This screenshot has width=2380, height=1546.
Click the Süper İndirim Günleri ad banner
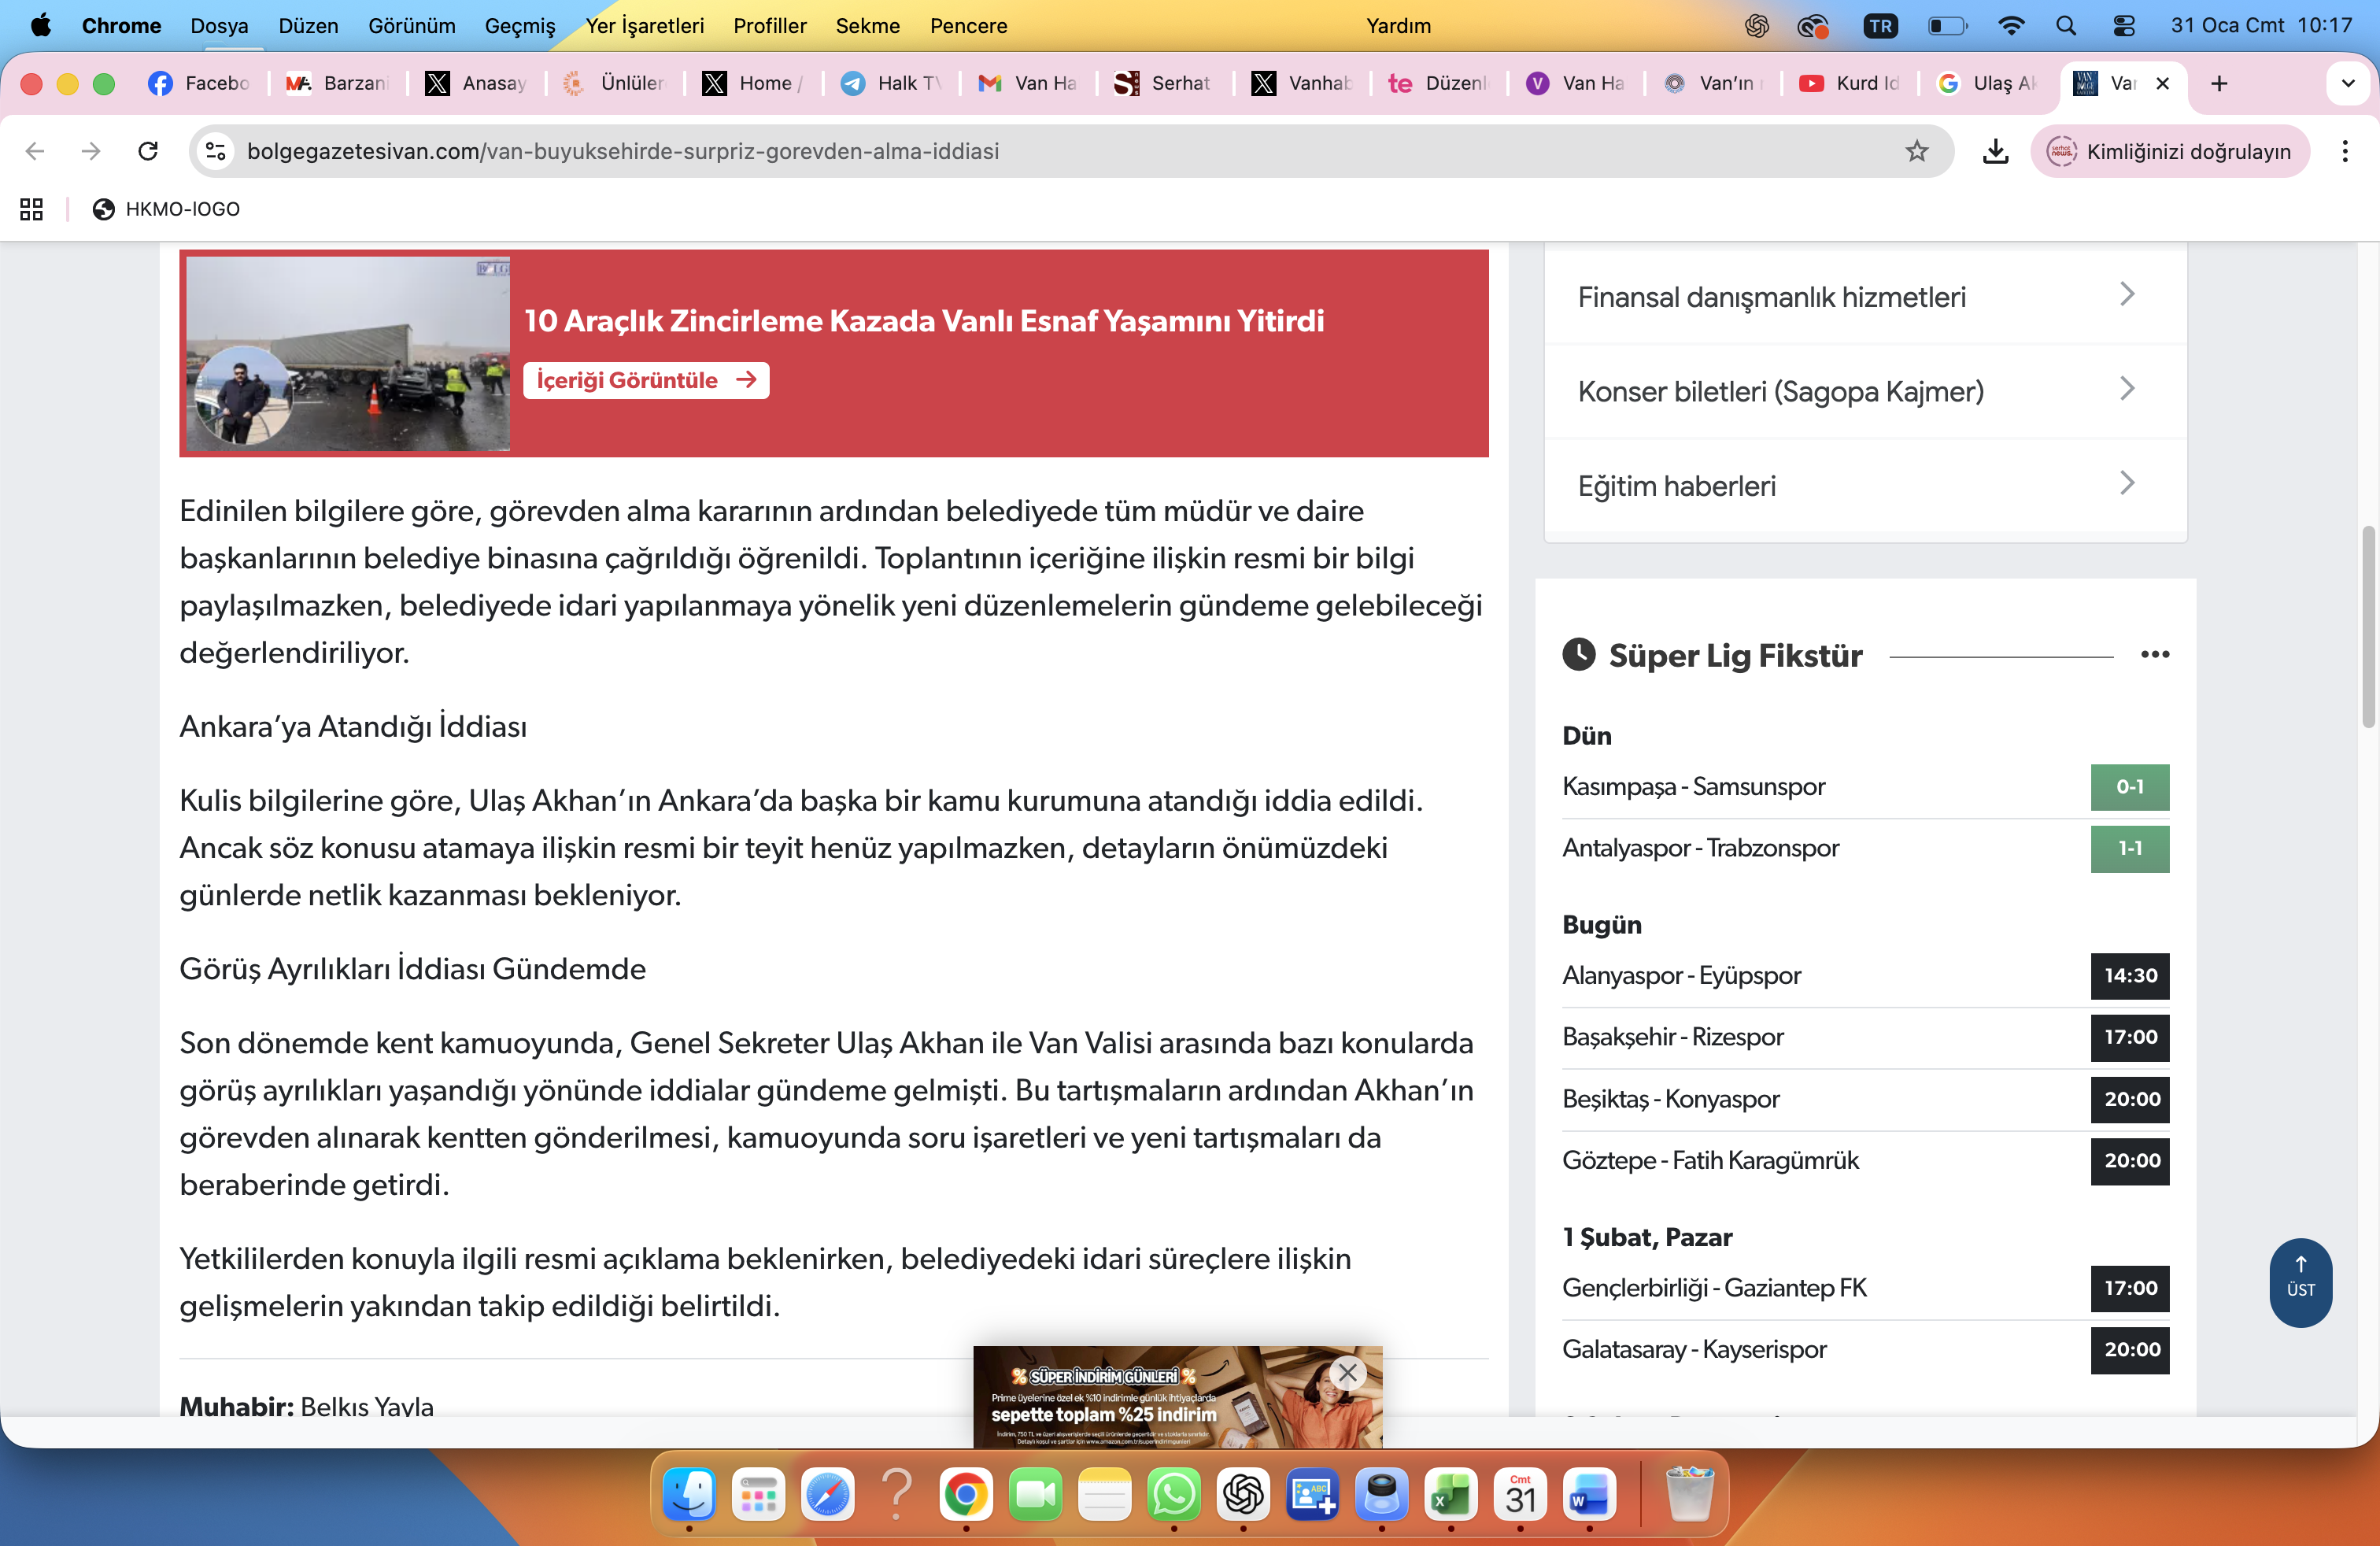(x=1177, y=1397)
